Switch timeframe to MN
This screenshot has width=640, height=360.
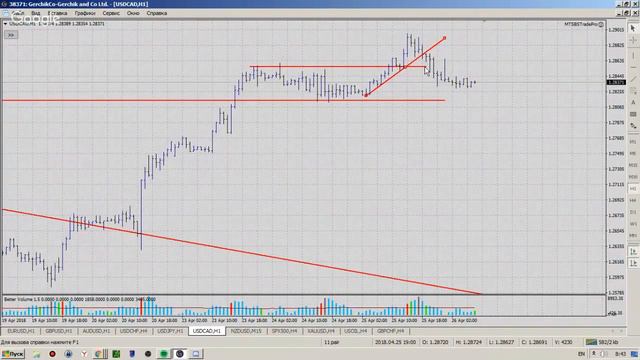(x=633, y=236)
